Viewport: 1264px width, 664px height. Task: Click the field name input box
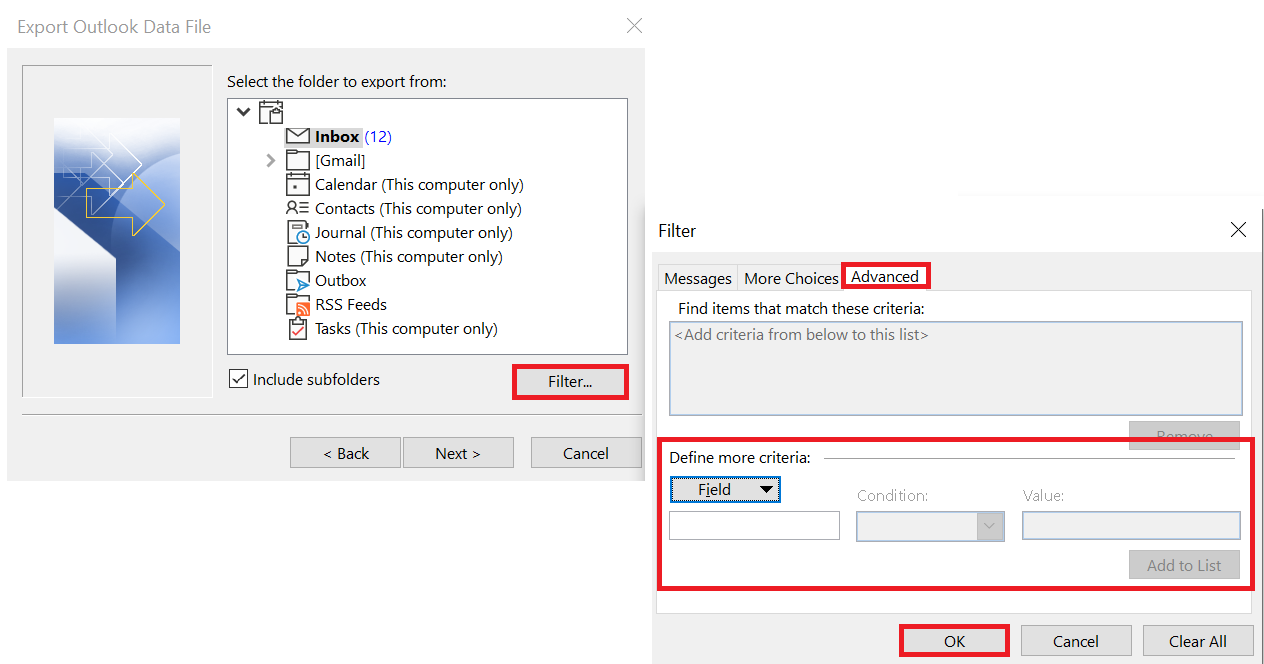(x=754, y=526)
